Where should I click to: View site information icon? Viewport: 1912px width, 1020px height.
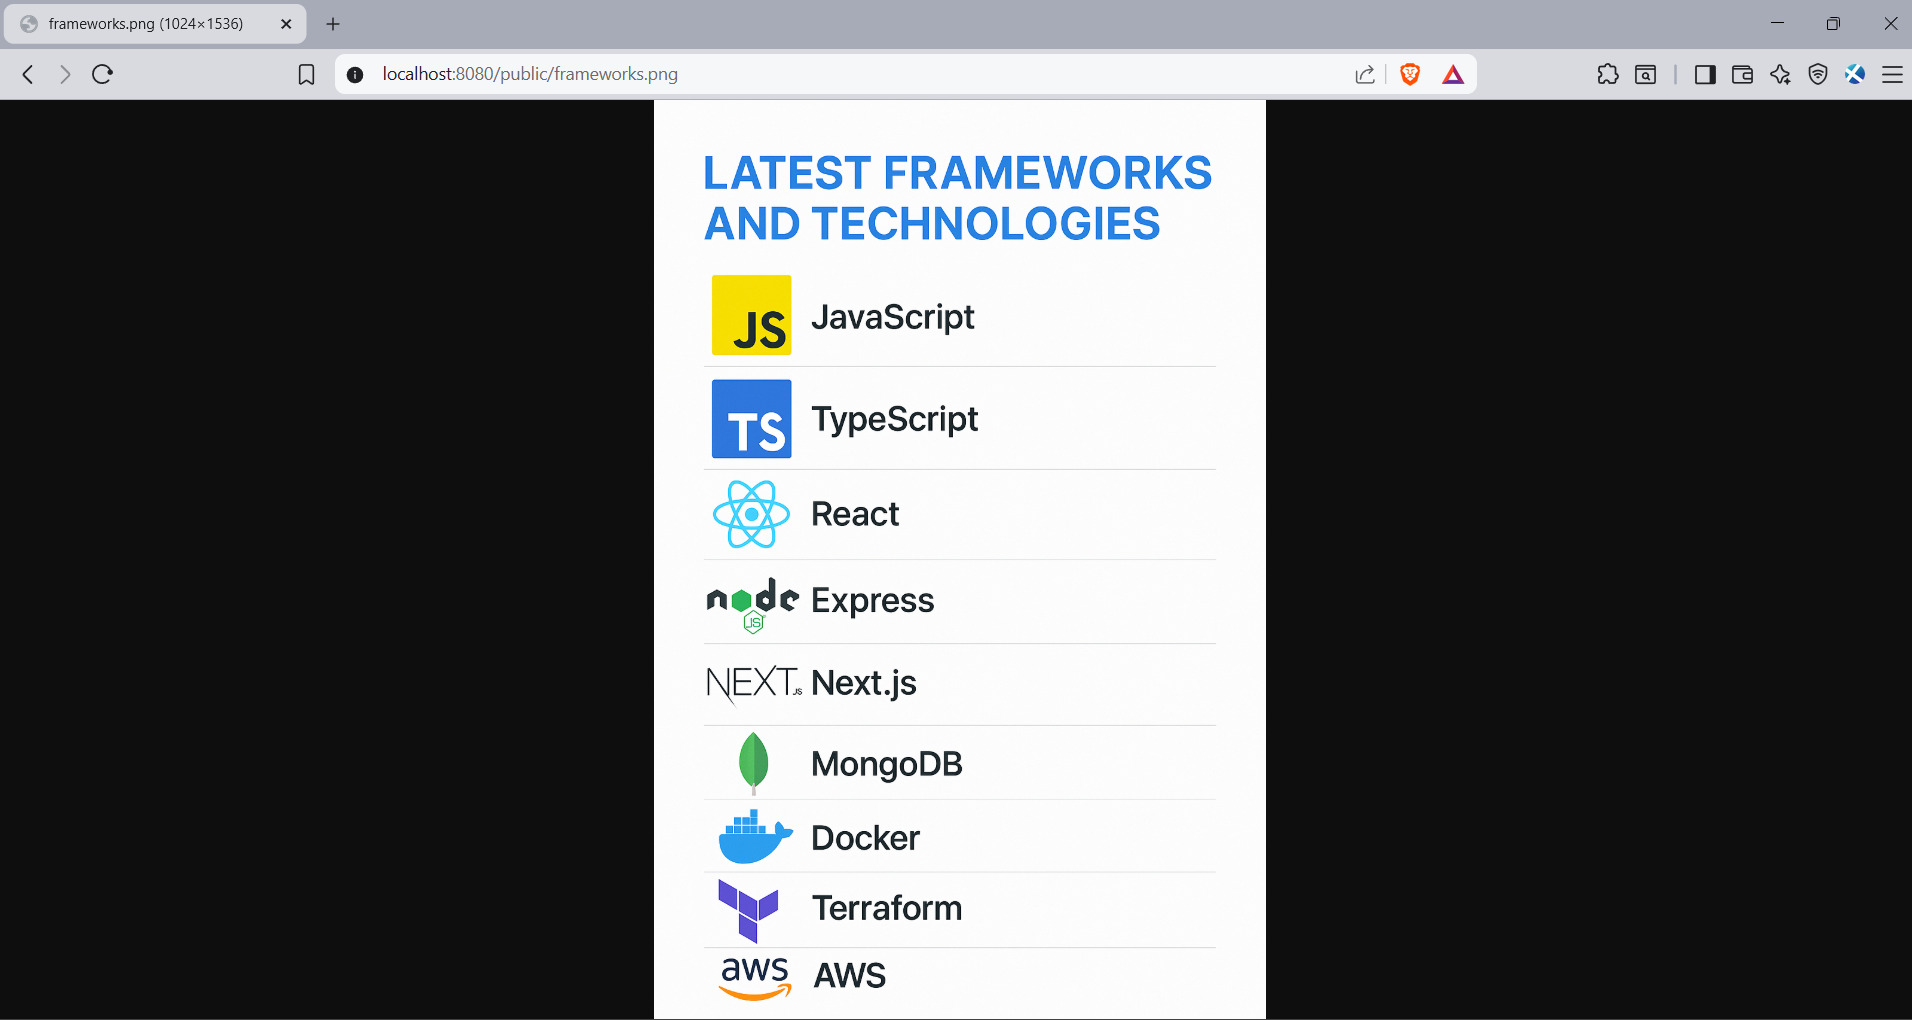(355, 74)
